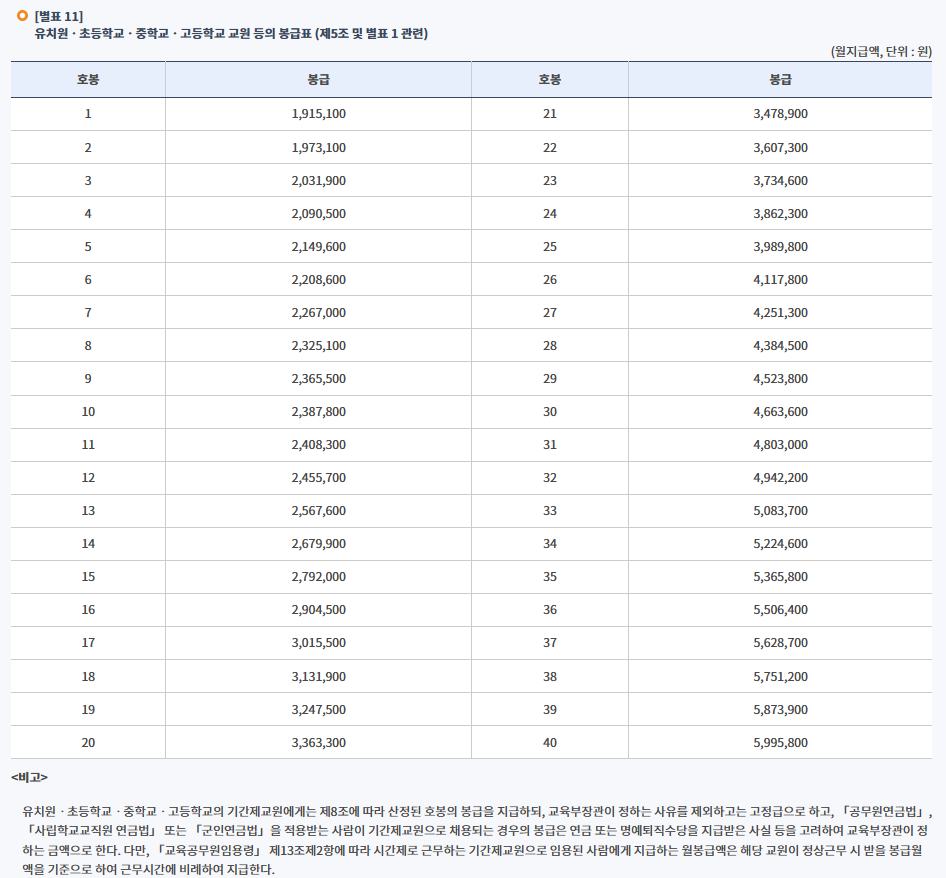Select salary cell 2,567,600
Viewport: 946px width, 878px height.
click(x=319, y=511)
